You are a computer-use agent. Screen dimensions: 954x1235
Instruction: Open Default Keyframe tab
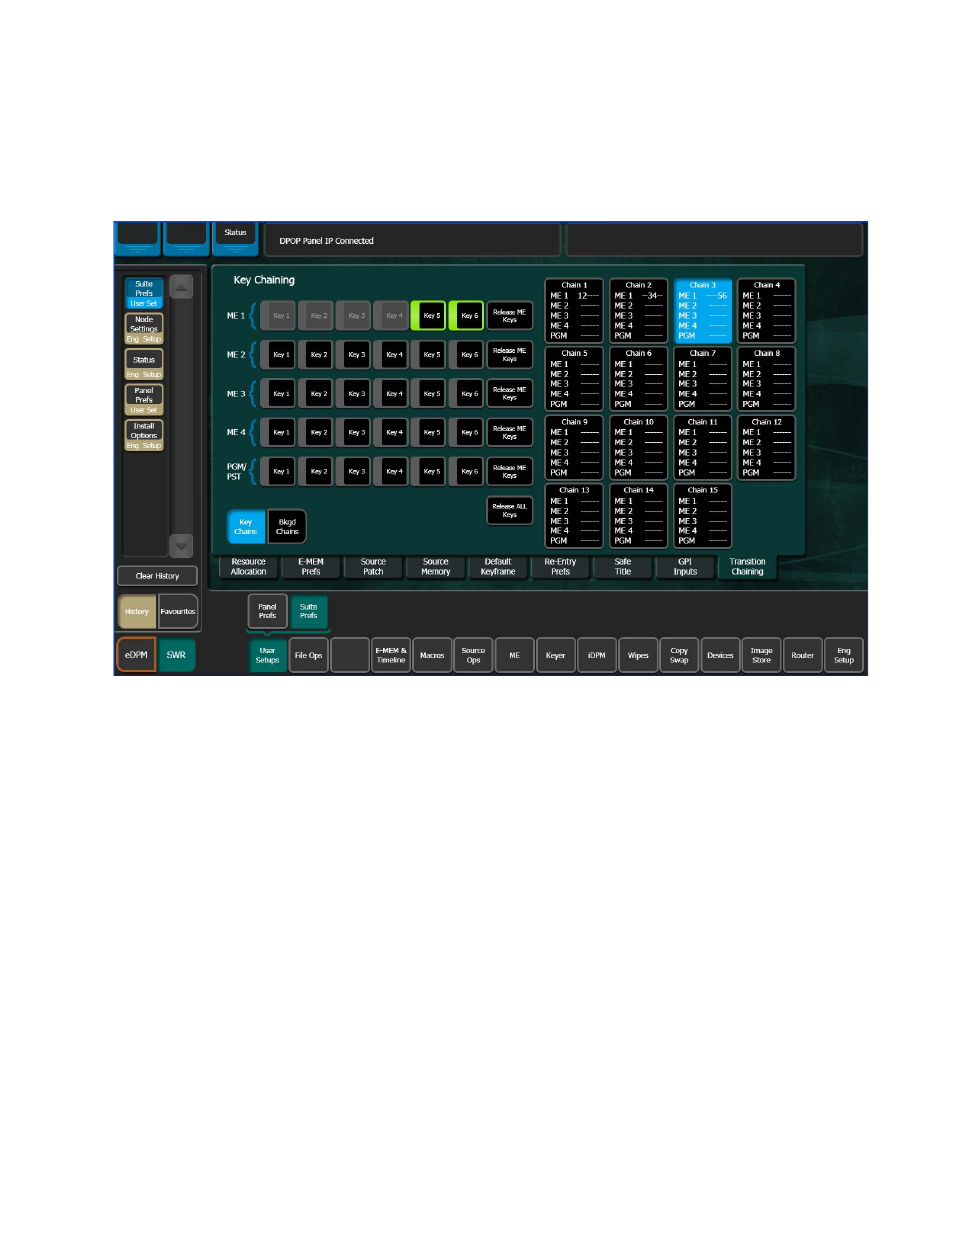point(497,567)
